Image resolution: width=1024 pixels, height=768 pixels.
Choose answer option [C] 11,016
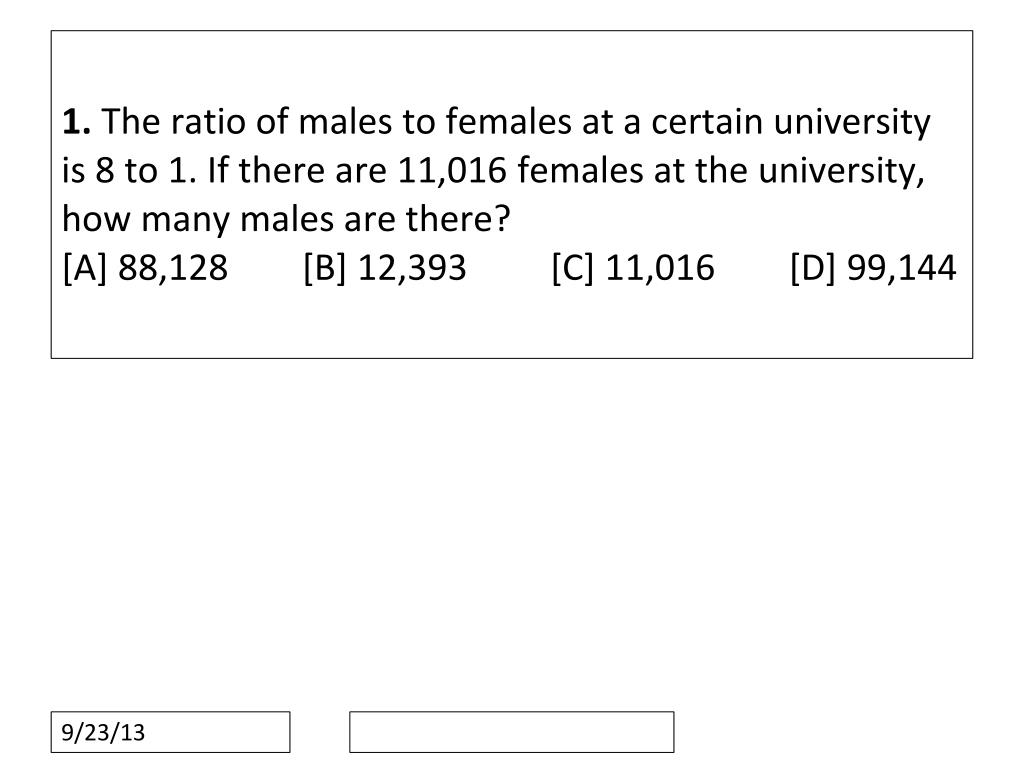633,268
